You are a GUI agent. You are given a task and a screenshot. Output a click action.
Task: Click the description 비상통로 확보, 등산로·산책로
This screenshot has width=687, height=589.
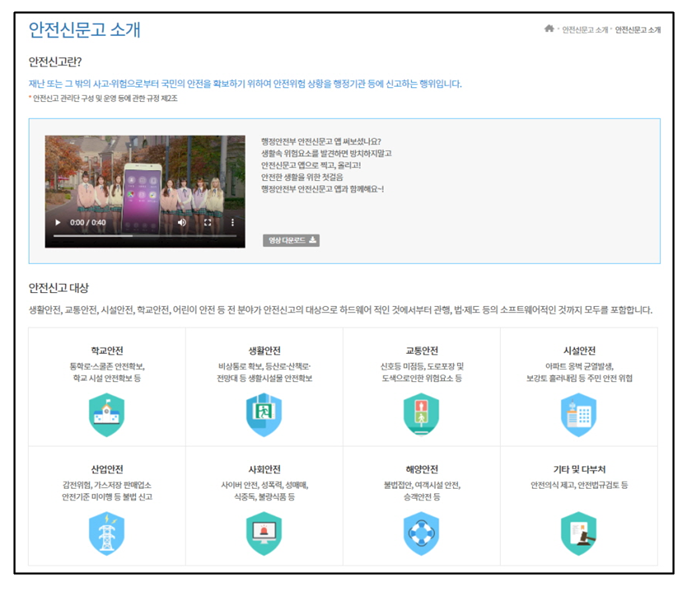(x=264, y=366)
